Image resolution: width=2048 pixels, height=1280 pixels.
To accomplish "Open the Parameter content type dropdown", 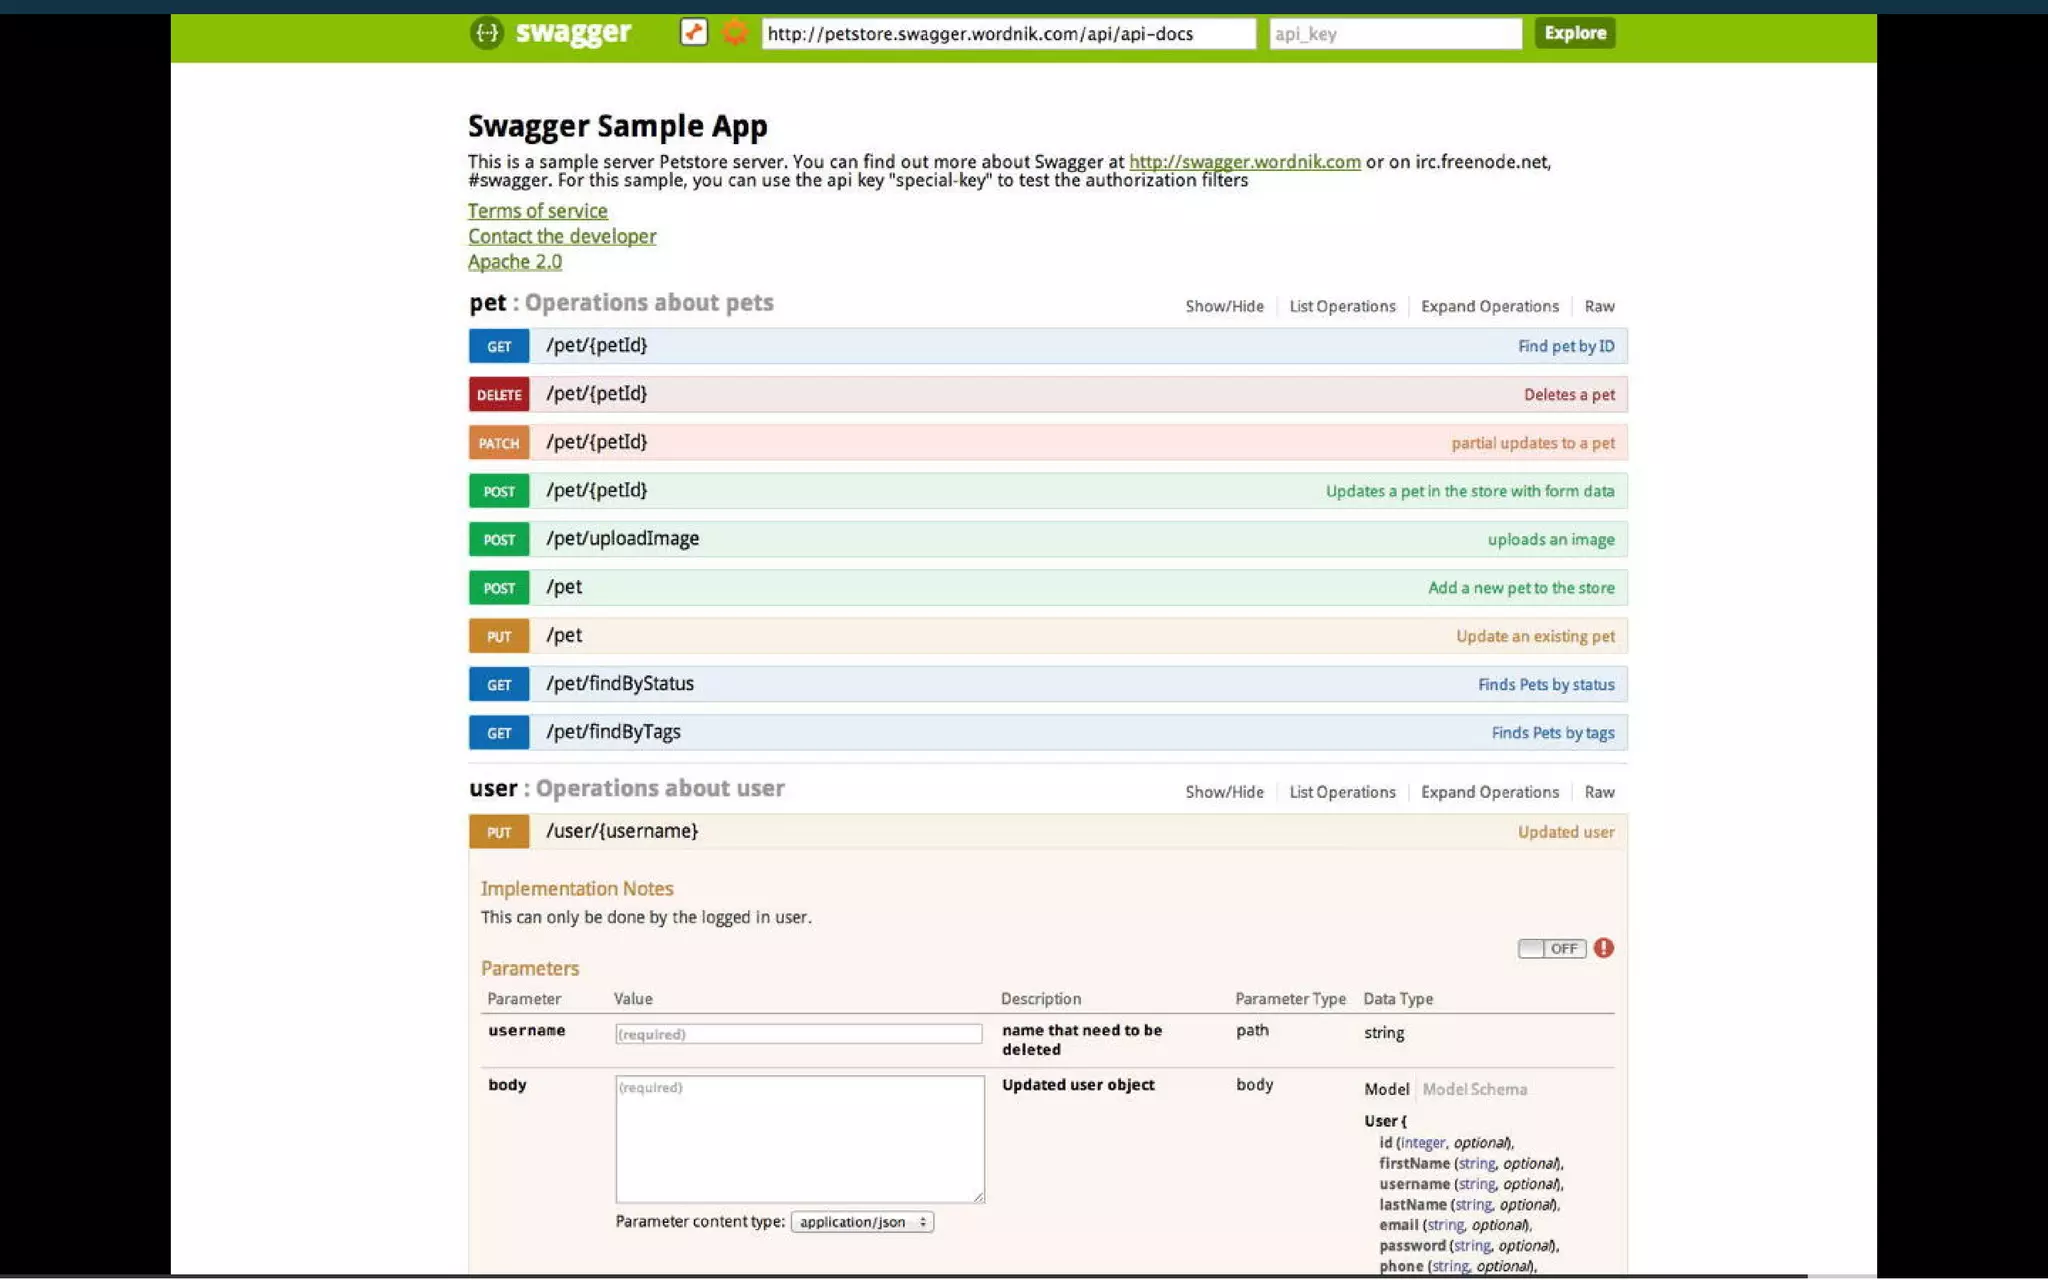I will pyautogui.click(x=862, y=1222).
